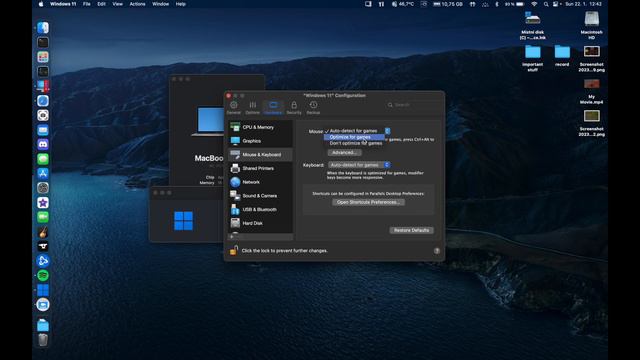Open the Security tab with lock icon

point(294,108)
